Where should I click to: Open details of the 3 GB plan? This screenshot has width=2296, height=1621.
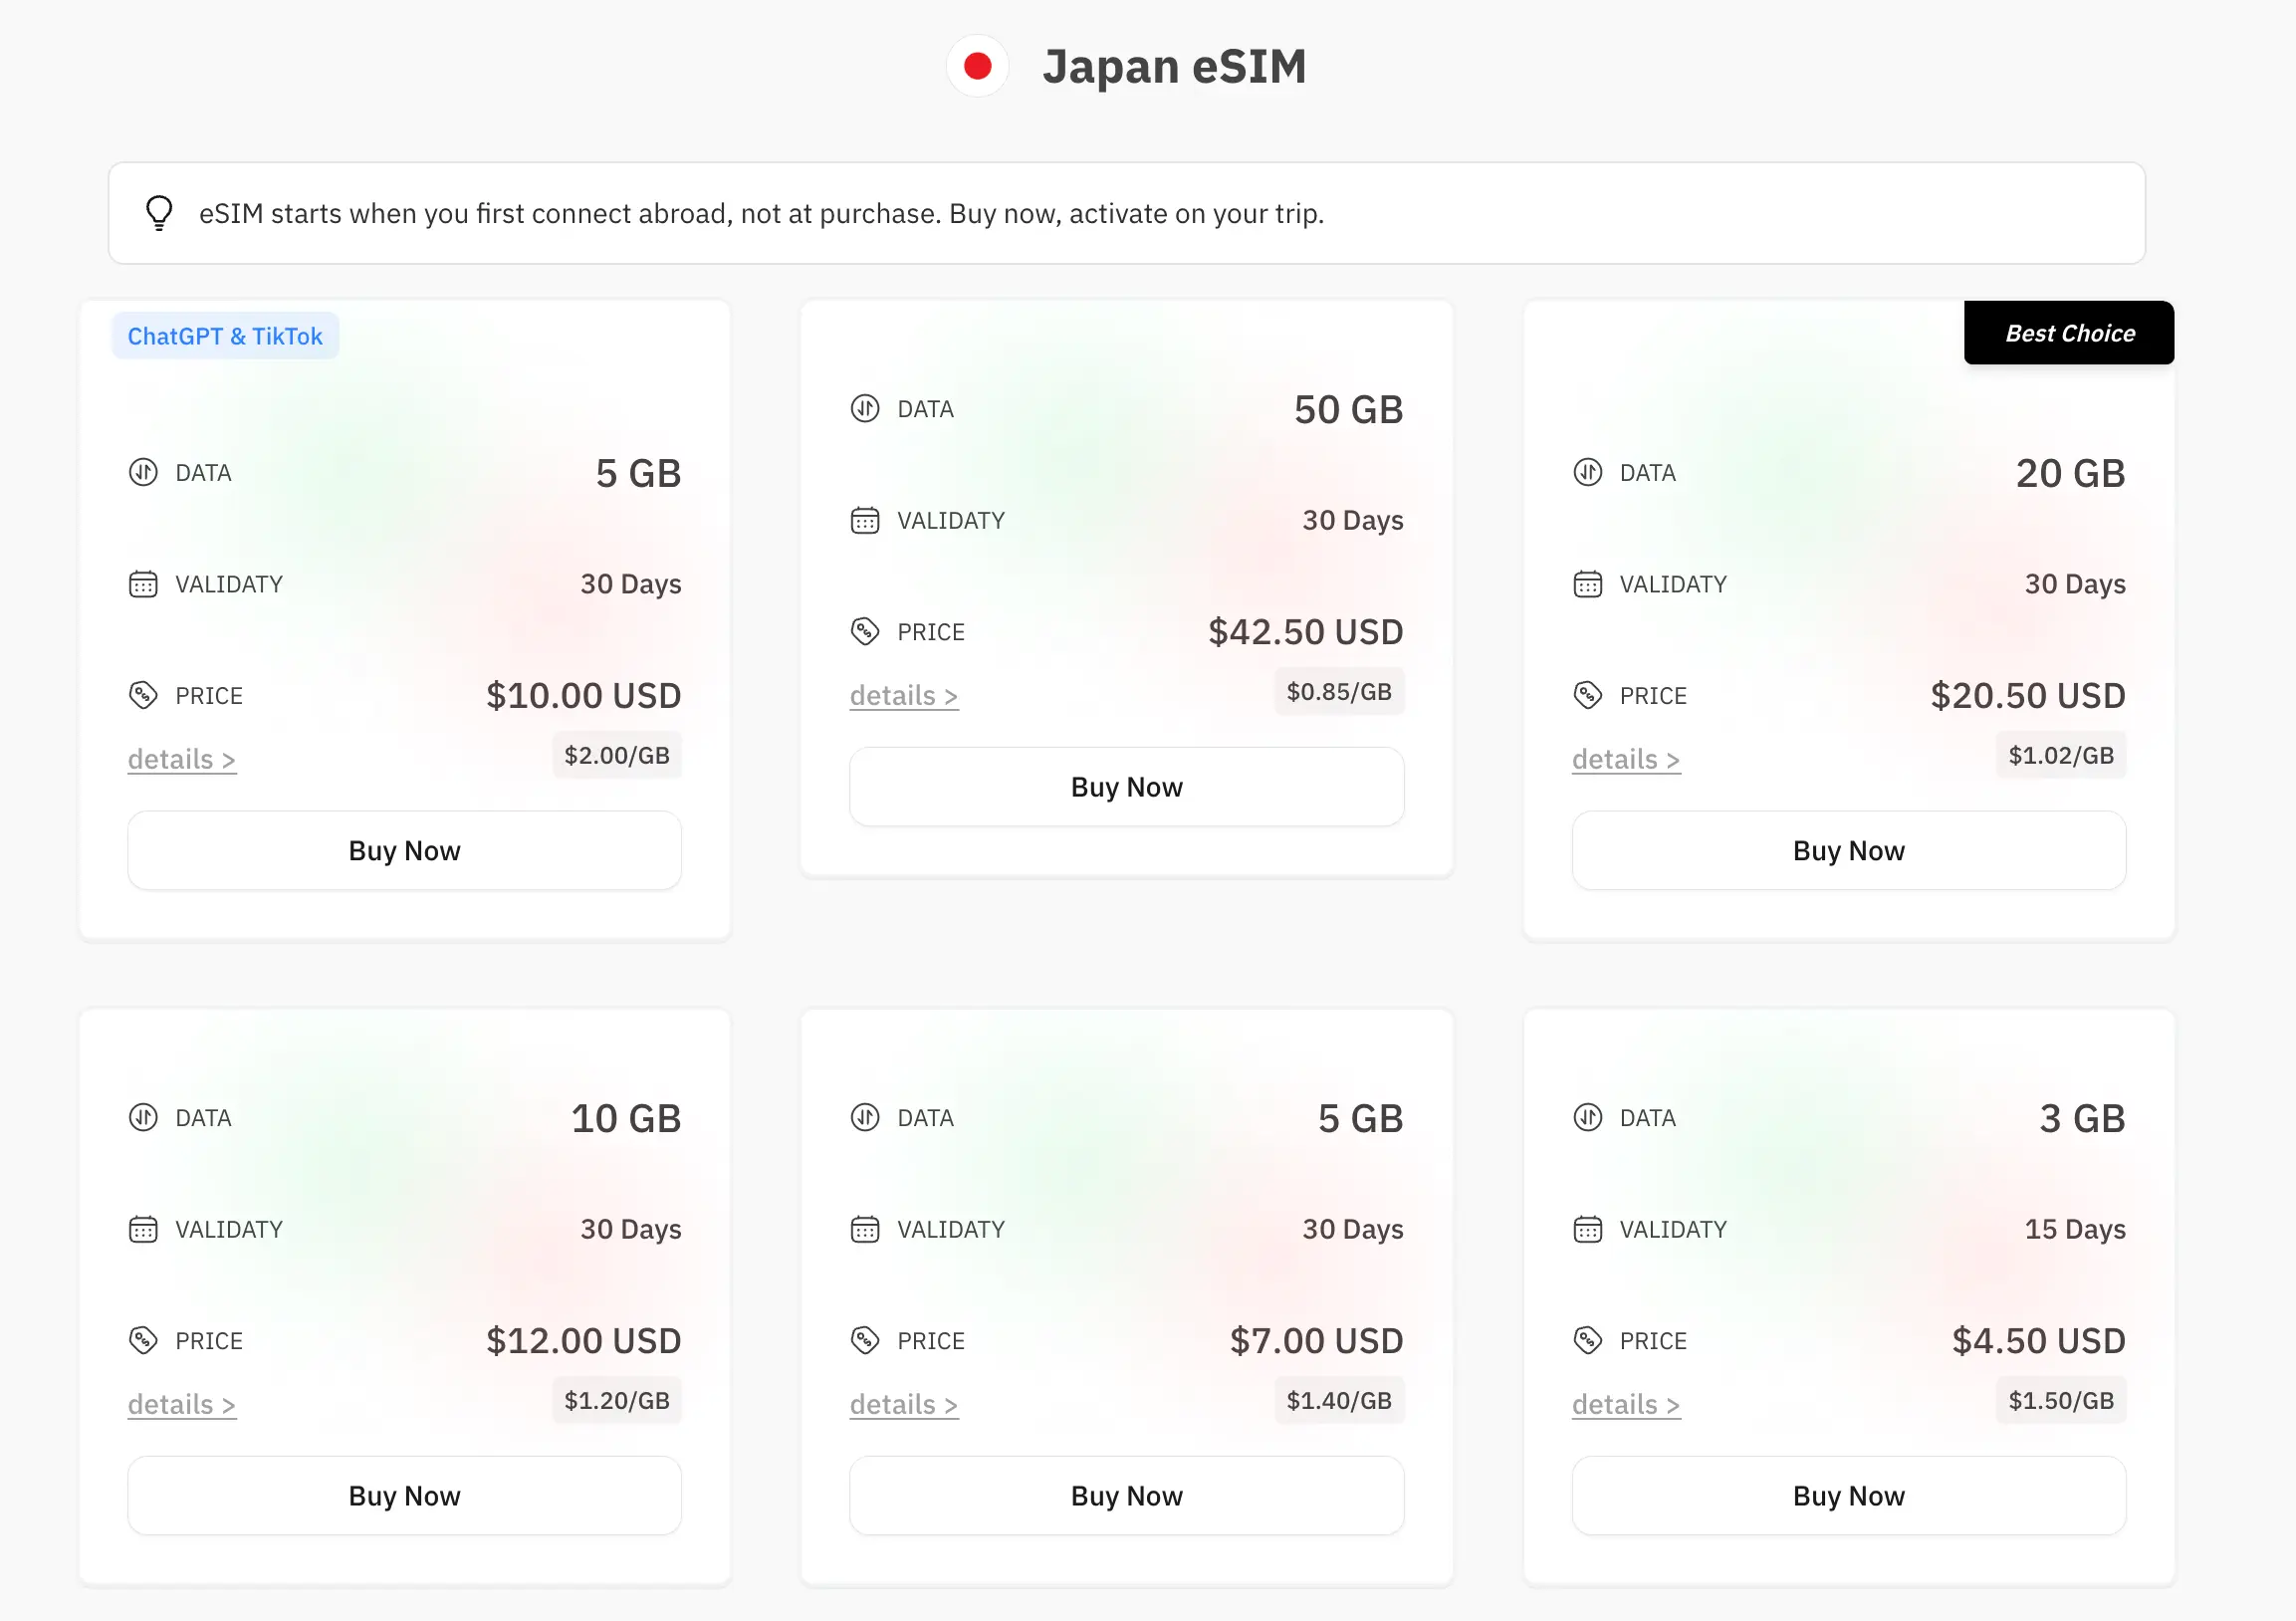click(1626, 1404)
